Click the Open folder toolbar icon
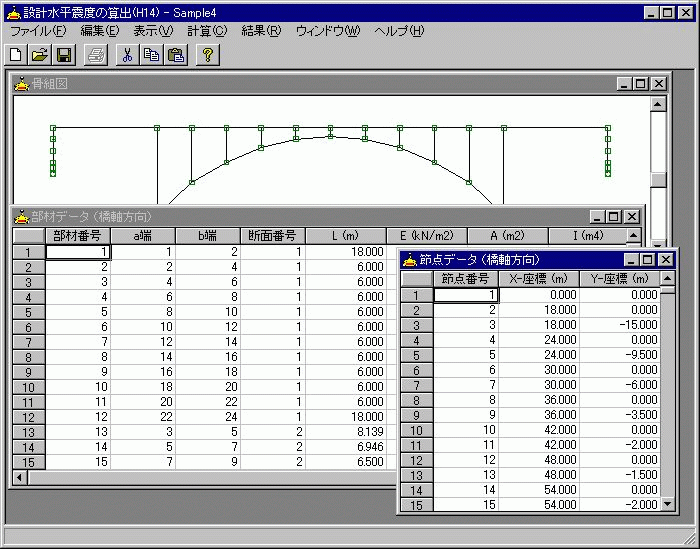 click(40, 55)
